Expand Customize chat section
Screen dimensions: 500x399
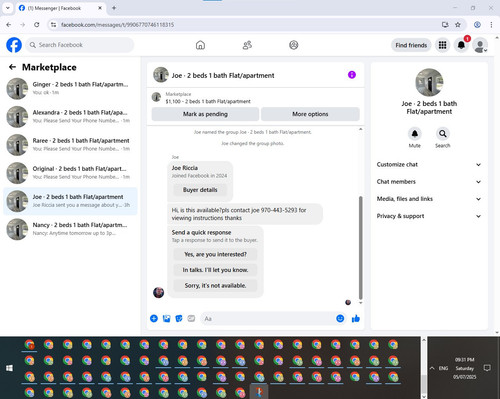(x=429, y=164)
